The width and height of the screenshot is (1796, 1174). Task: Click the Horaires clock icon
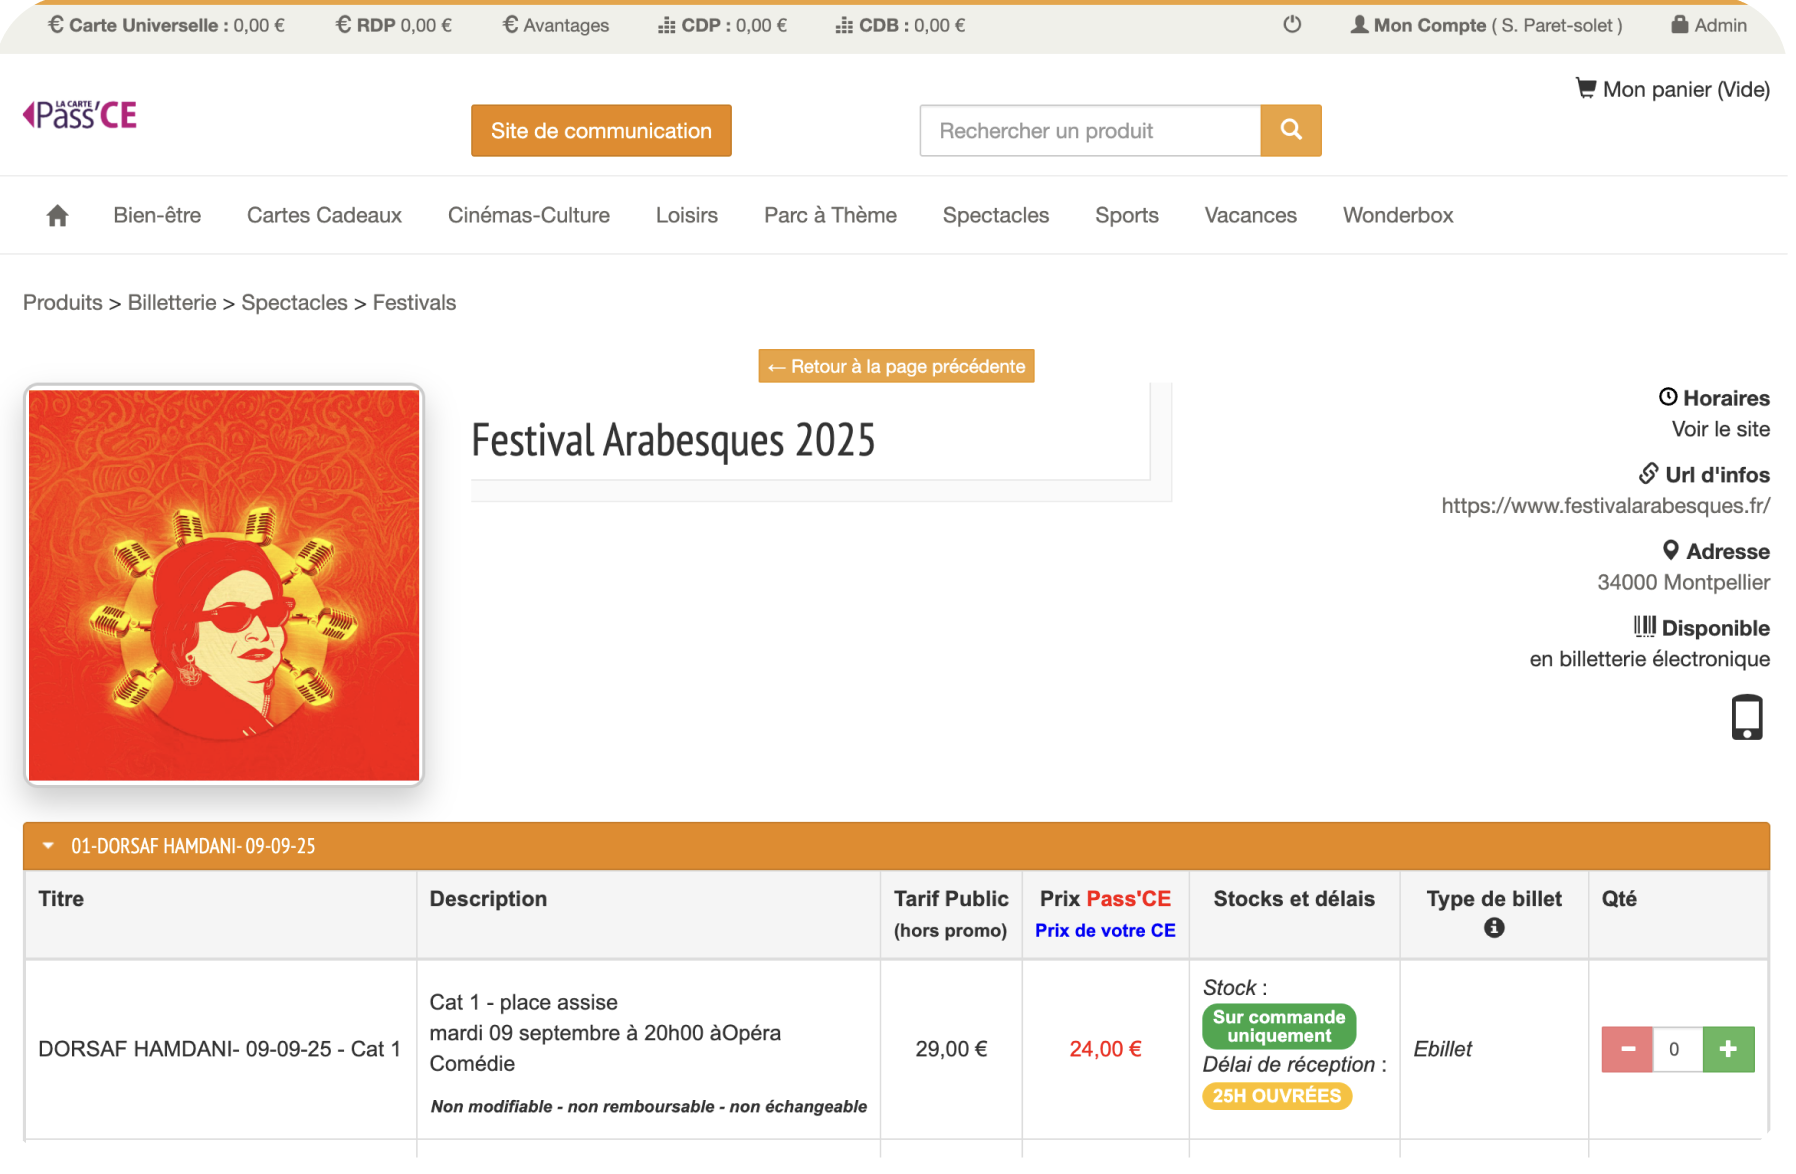1668,397
